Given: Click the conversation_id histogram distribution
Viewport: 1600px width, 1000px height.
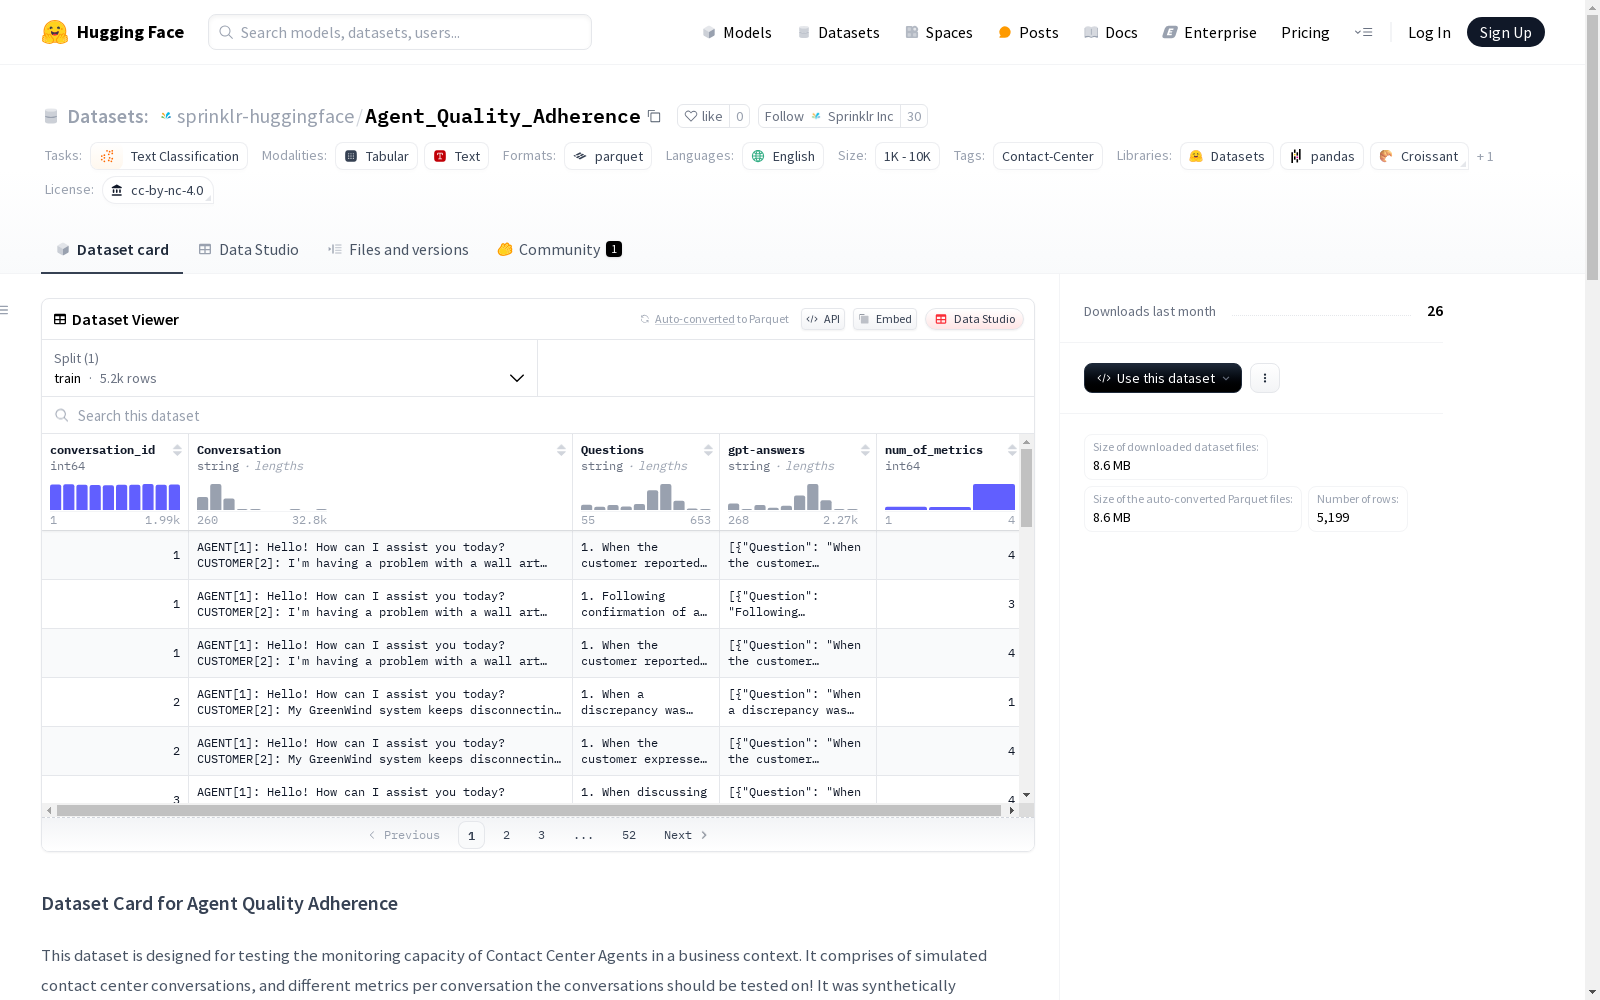Looking at the screenshot, I should click(115, 497).
